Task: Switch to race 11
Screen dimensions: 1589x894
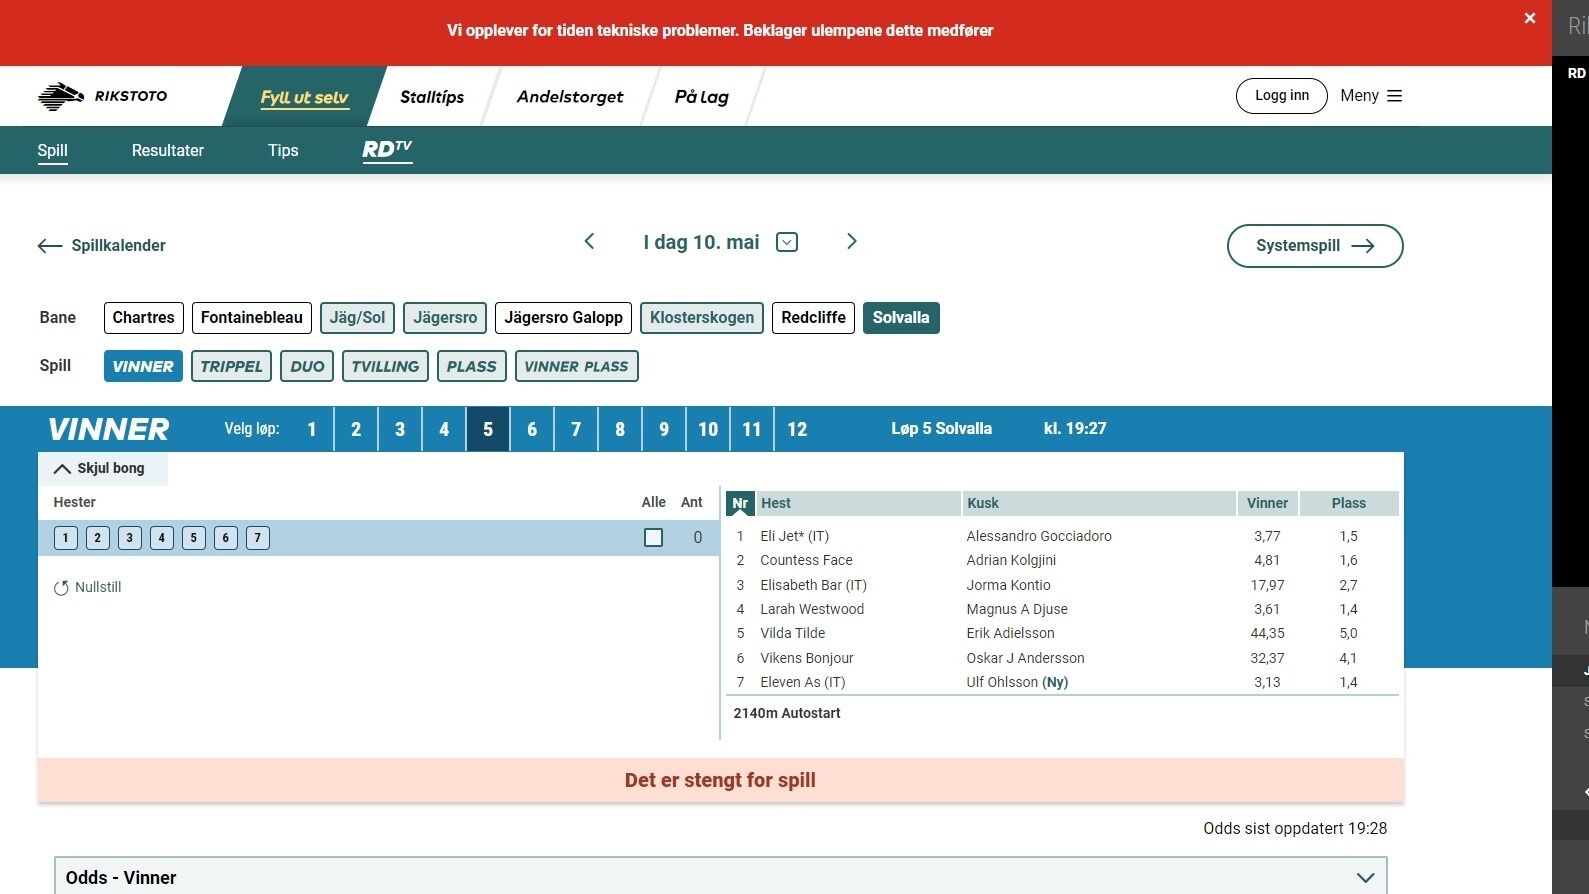Action: pyautogui.click(x=752, y=429)
